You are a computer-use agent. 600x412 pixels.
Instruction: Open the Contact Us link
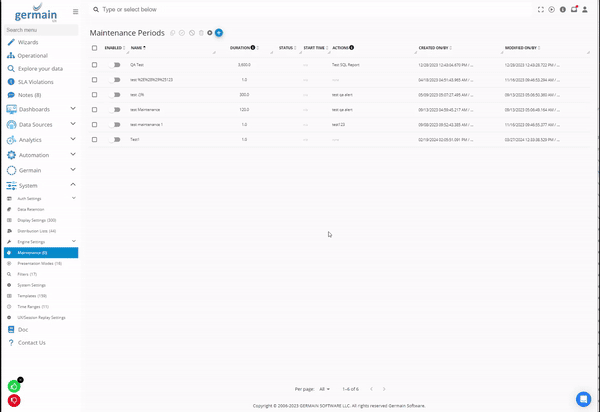31,342
